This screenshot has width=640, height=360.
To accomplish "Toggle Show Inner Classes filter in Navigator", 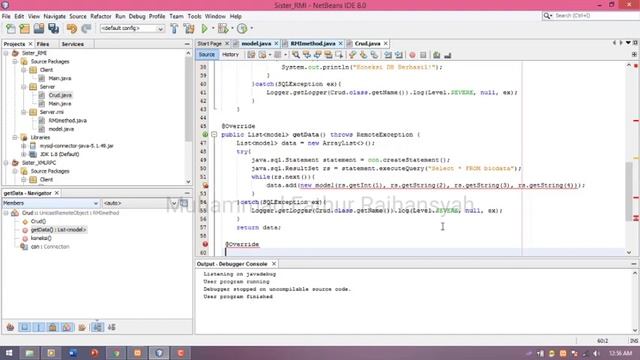I will coord(67,327).
